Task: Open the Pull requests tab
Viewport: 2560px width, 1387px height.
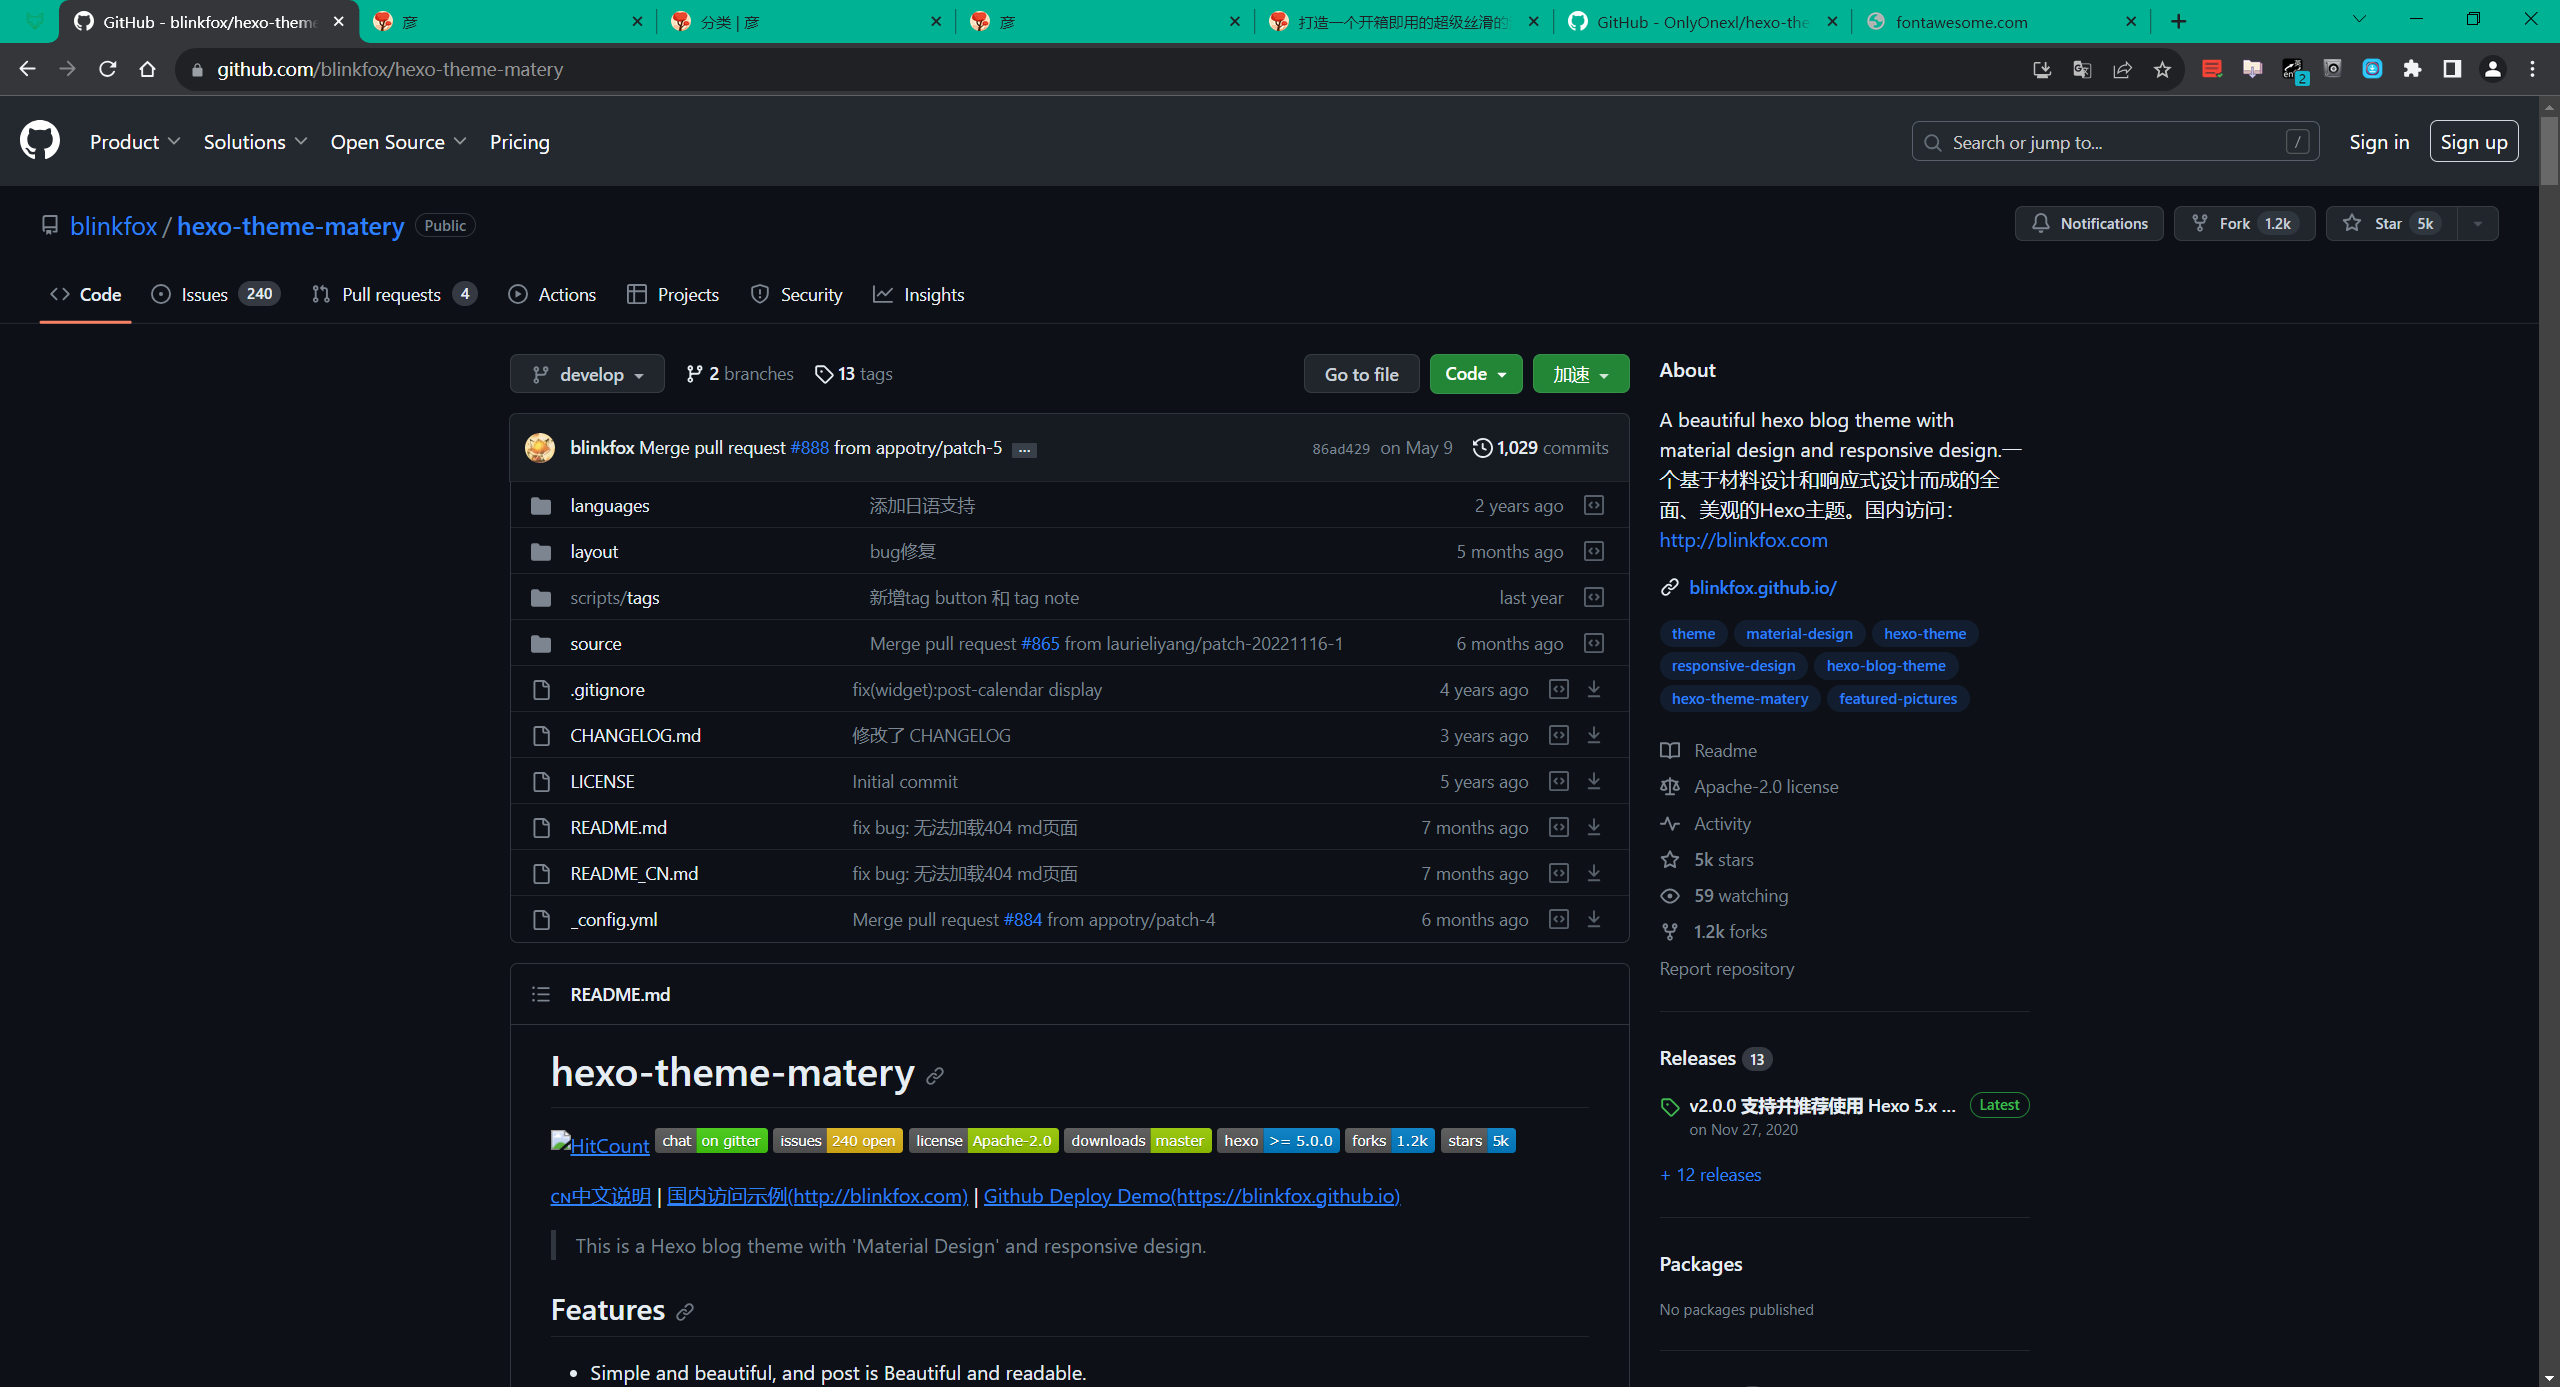Action: 393,294
